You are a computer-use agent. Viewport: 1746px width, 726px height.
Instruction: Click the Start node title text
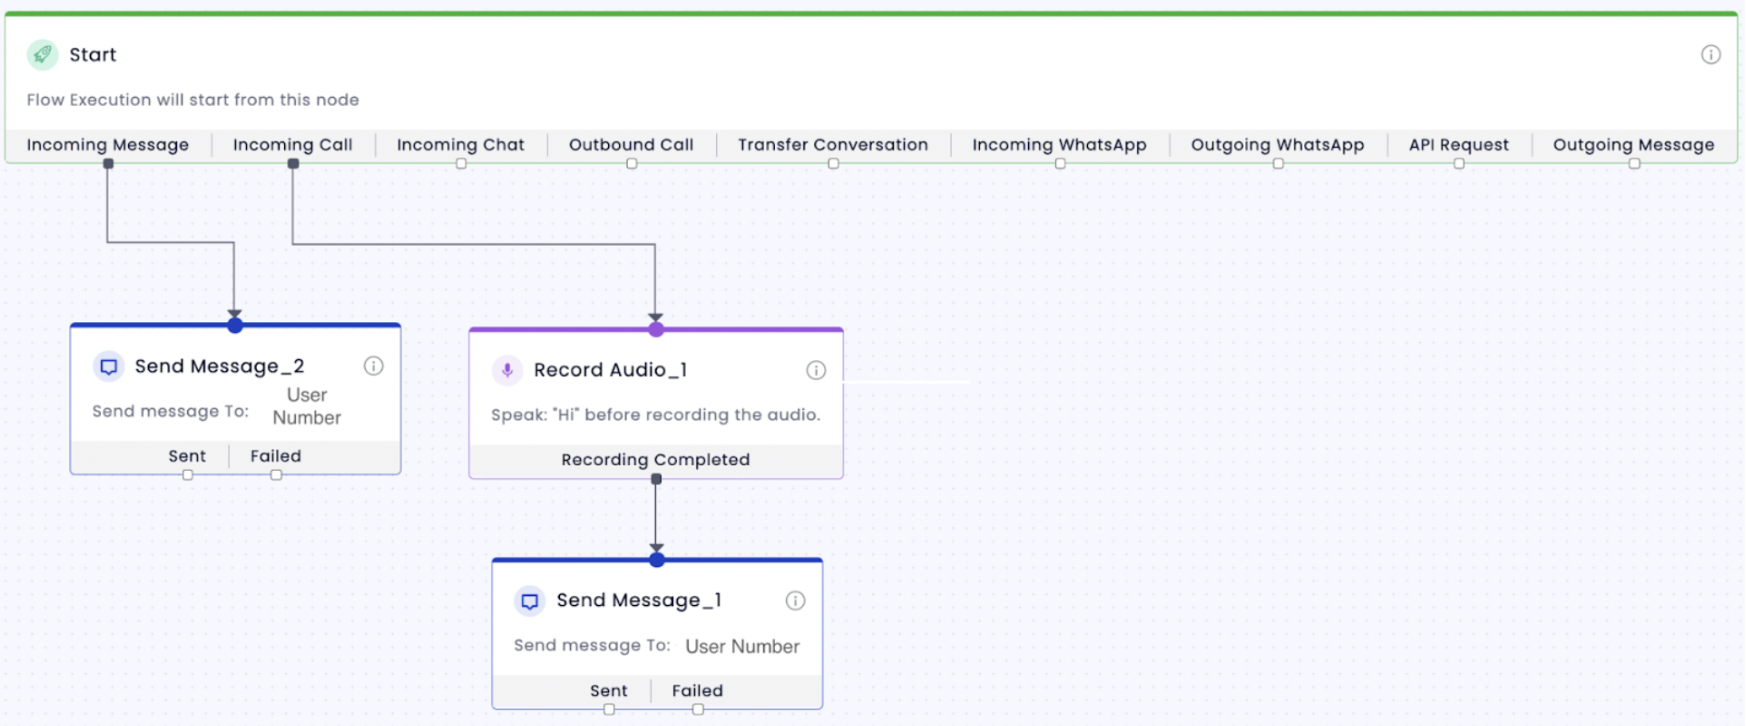[93, 55]
